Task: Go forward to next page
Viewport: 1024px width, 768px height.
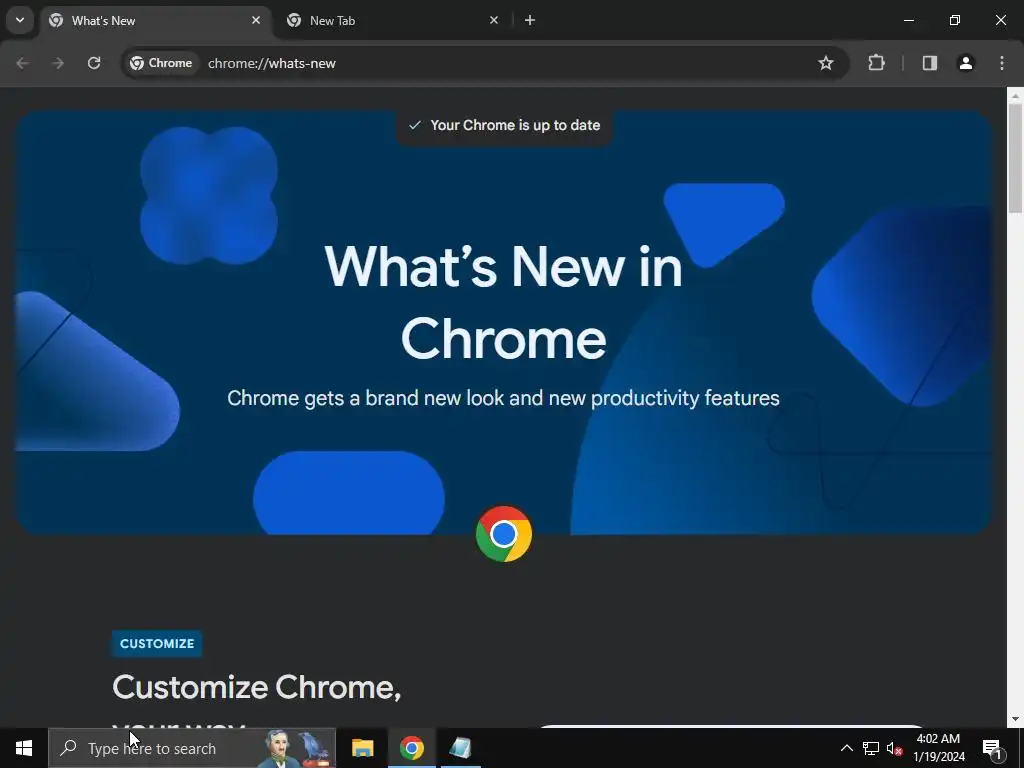Action: pos(58,63)
